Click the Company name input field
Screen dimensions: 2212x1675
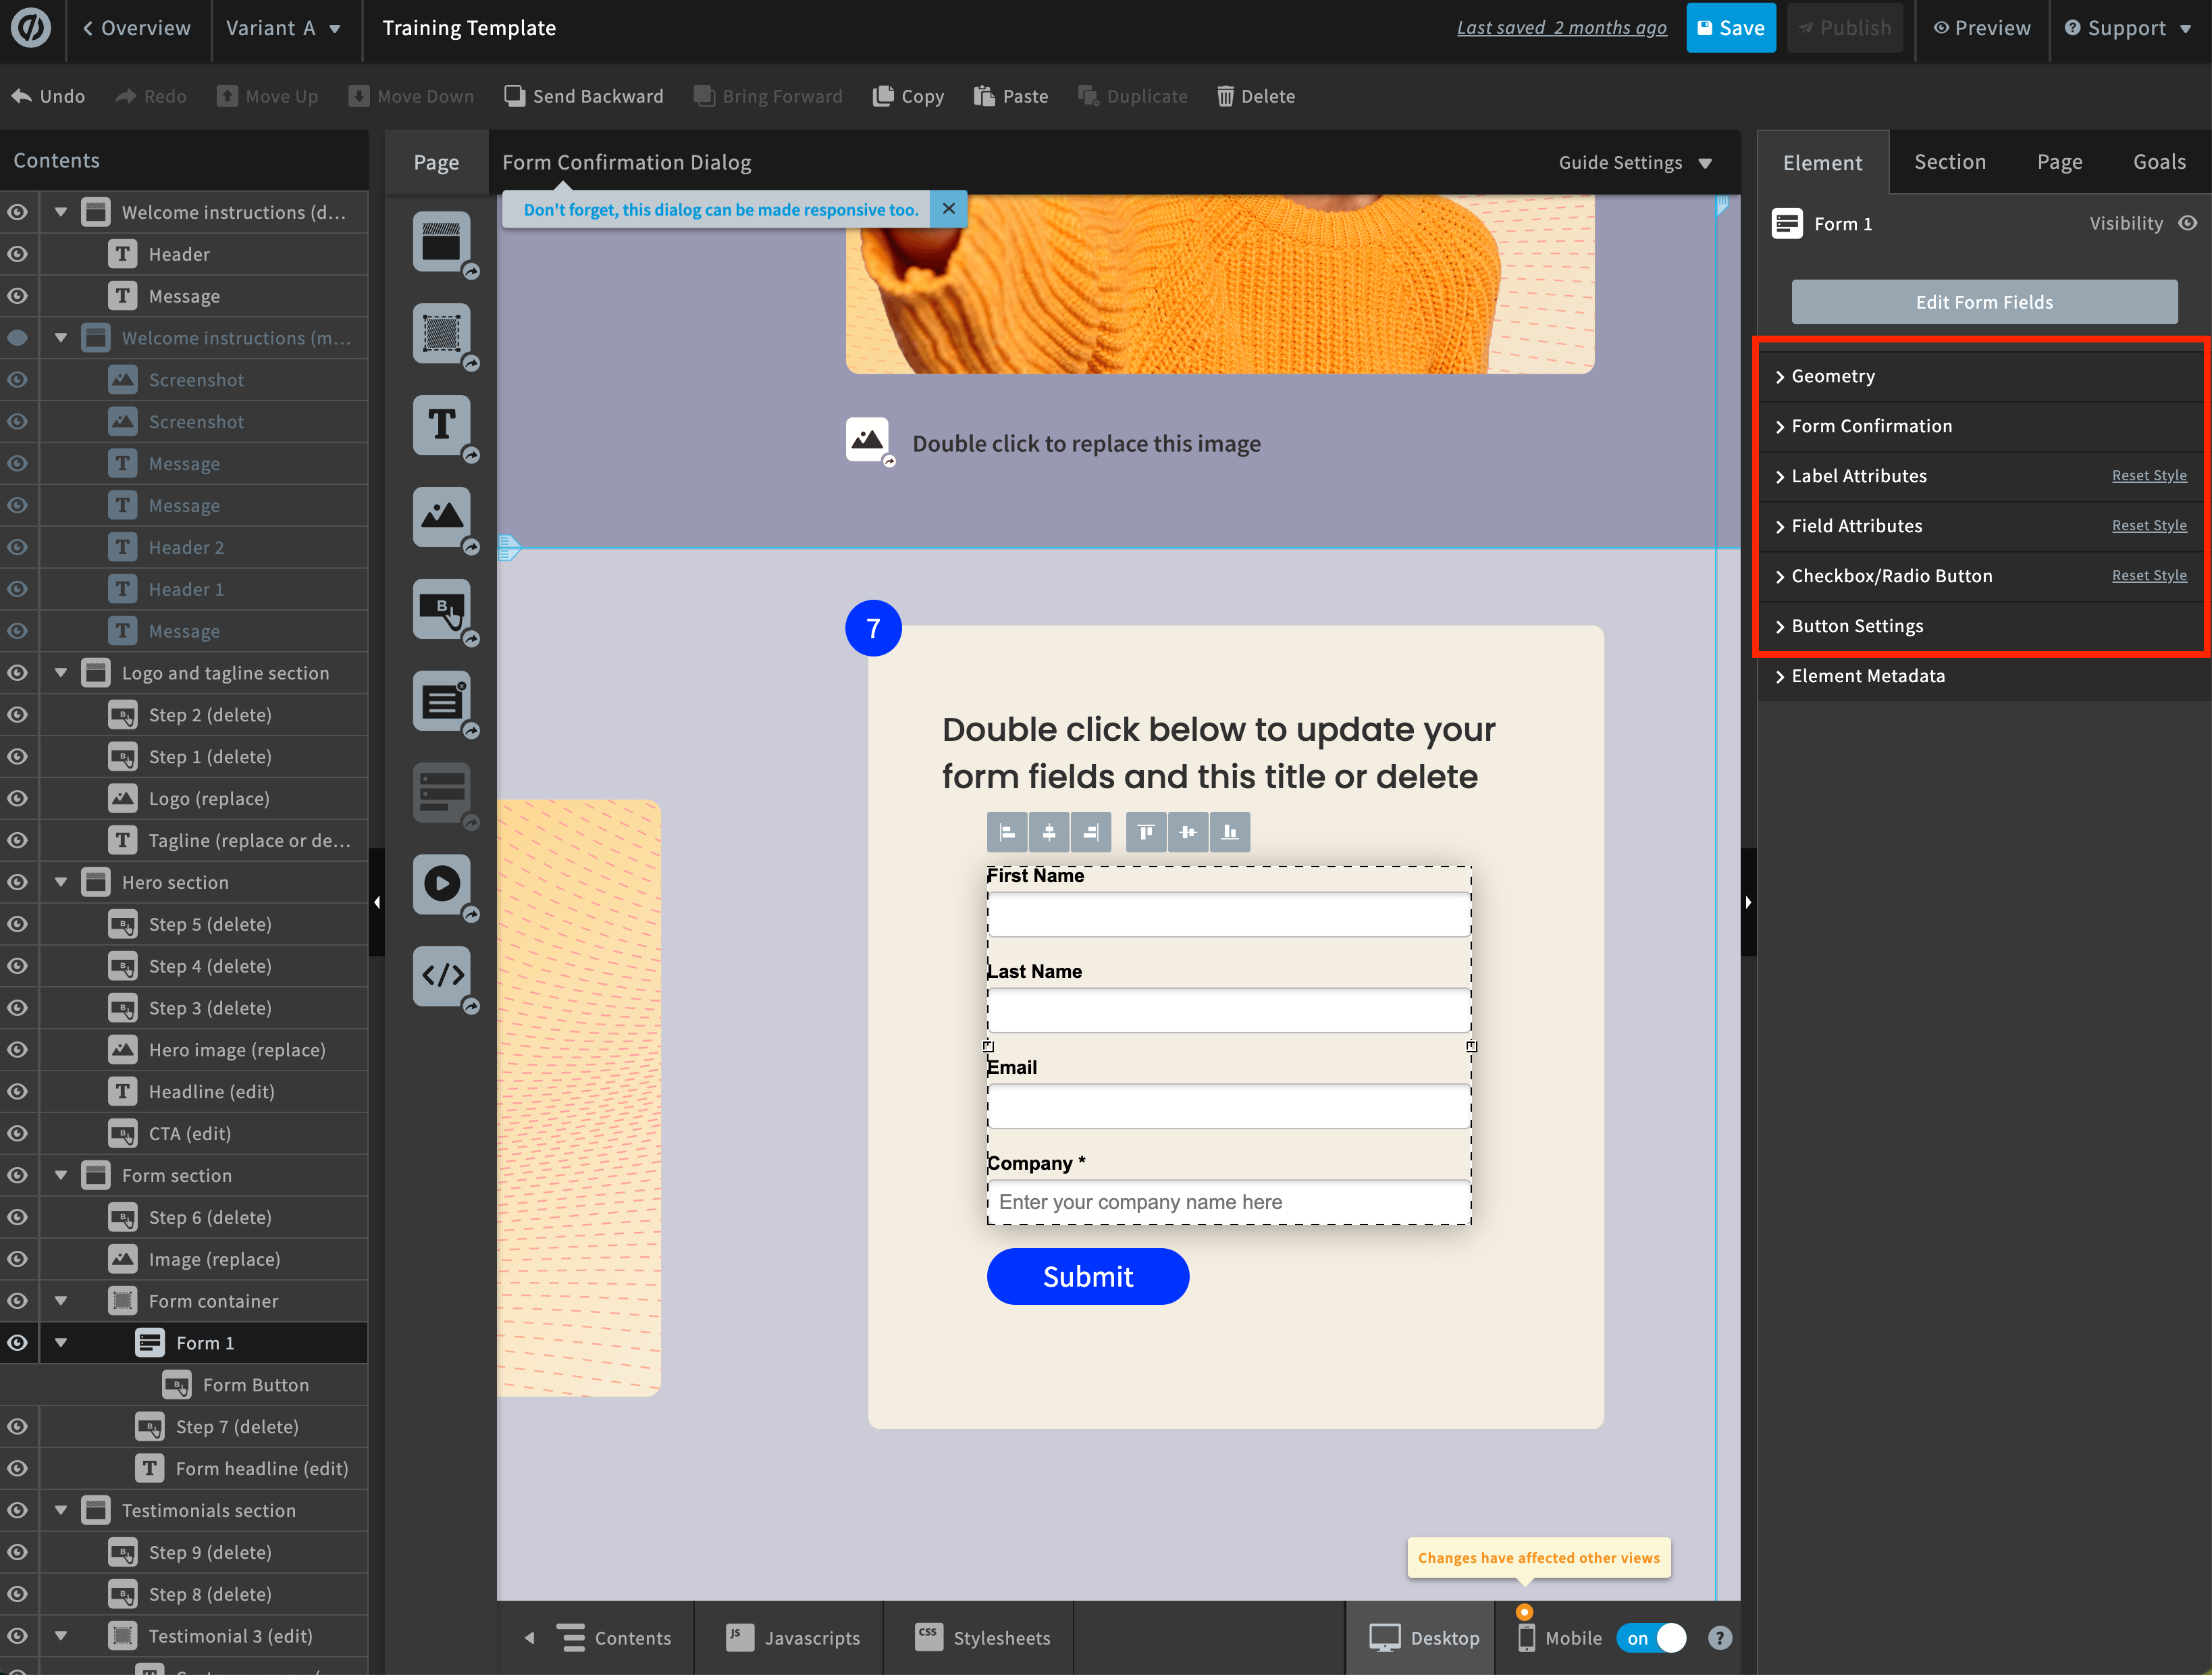point(1228,1202)
